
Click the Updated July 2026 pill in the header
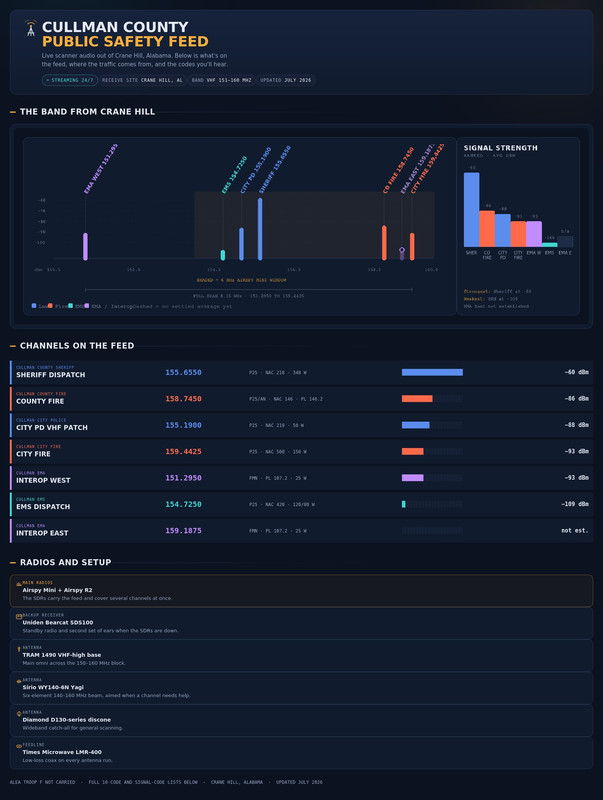click(285, 80)
